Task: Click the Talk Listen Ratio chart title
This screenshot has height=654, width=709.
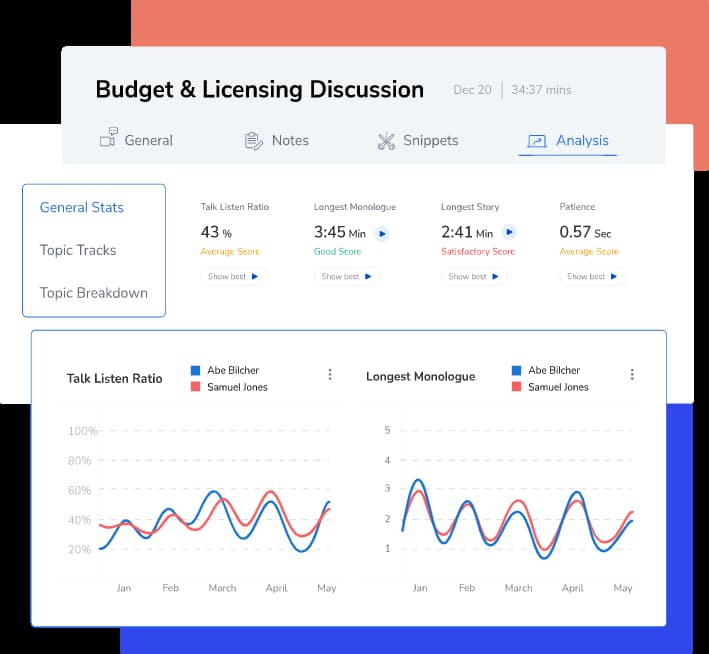Action: [x=114, y=379]
